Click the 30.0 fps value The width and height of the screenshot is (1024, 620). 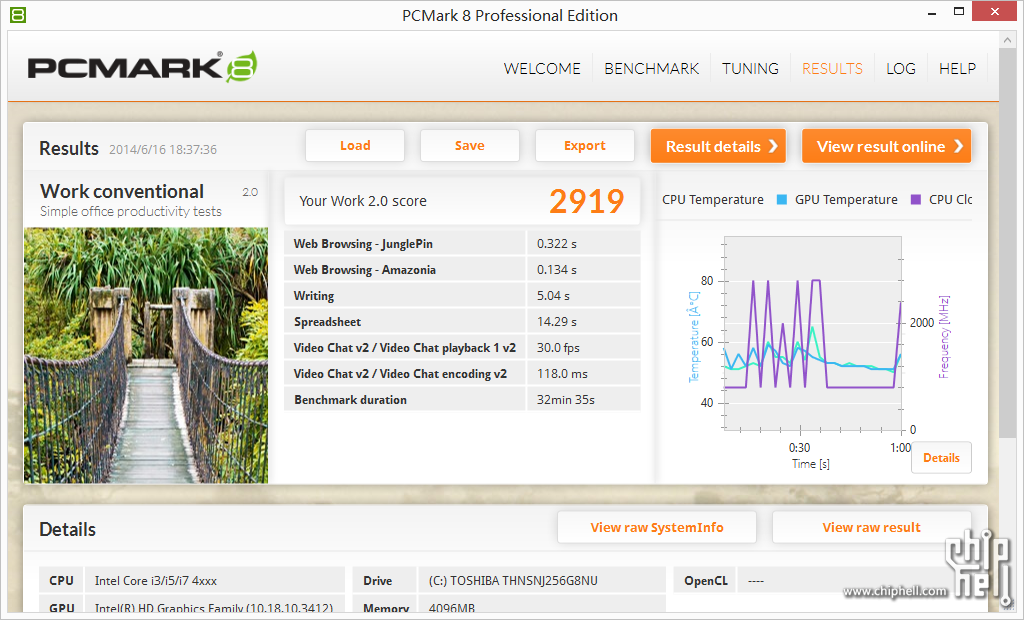click(558, 348)
